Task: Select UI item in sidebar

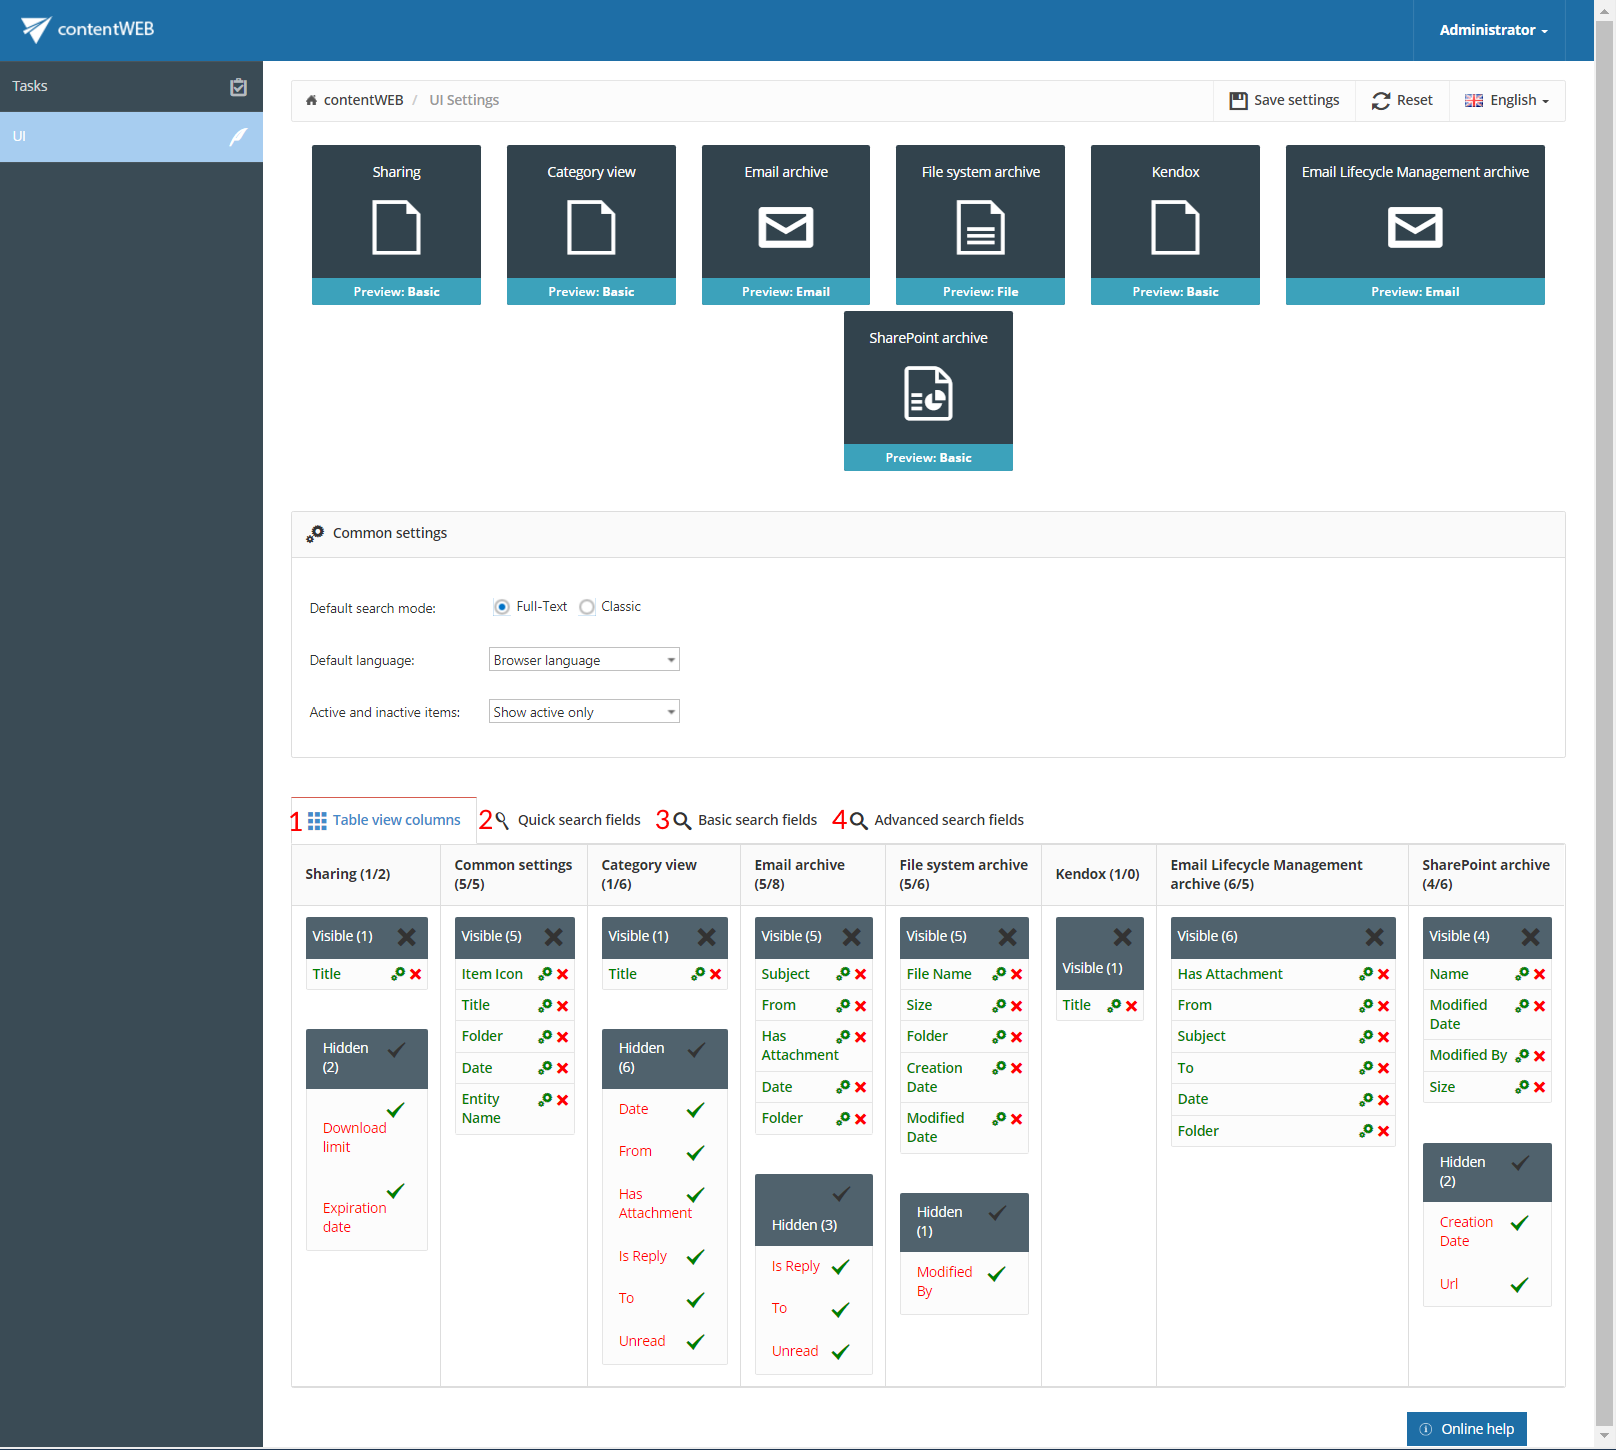Action: pos(131,137)
